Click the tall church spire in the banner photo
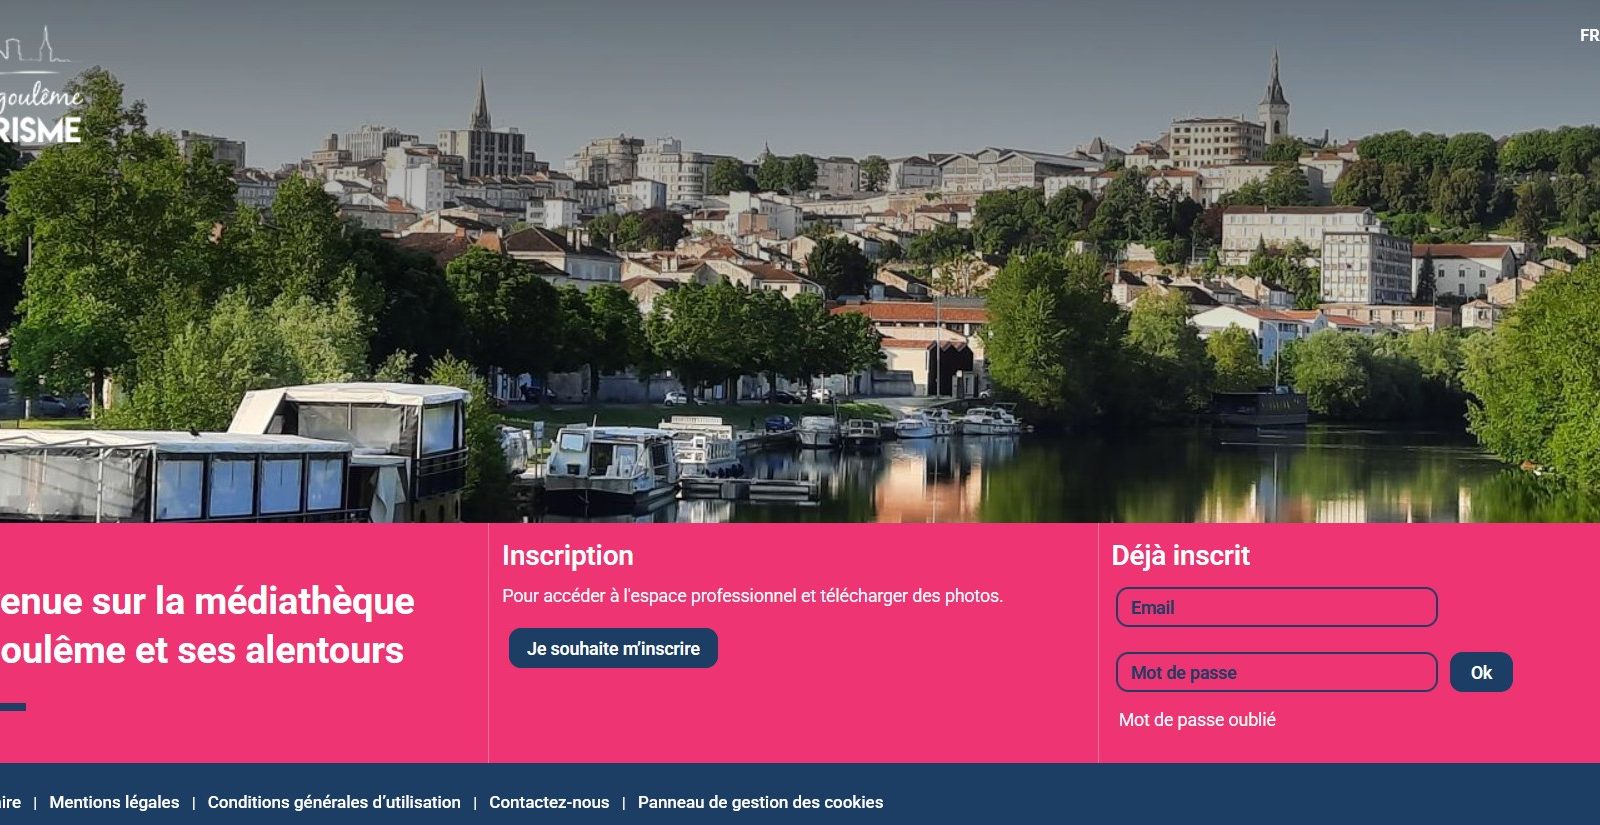Image resolution: width=1600 pixels, height=825 pixels. click(x=1274, y=95)
